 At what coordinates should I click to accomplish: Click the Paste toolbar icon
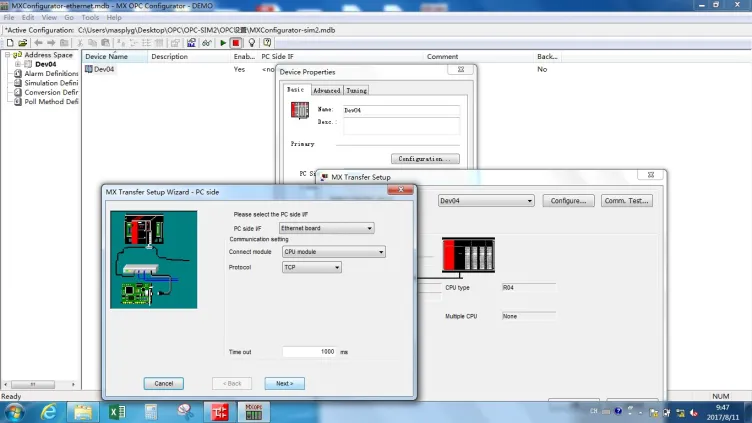[106, 43]
